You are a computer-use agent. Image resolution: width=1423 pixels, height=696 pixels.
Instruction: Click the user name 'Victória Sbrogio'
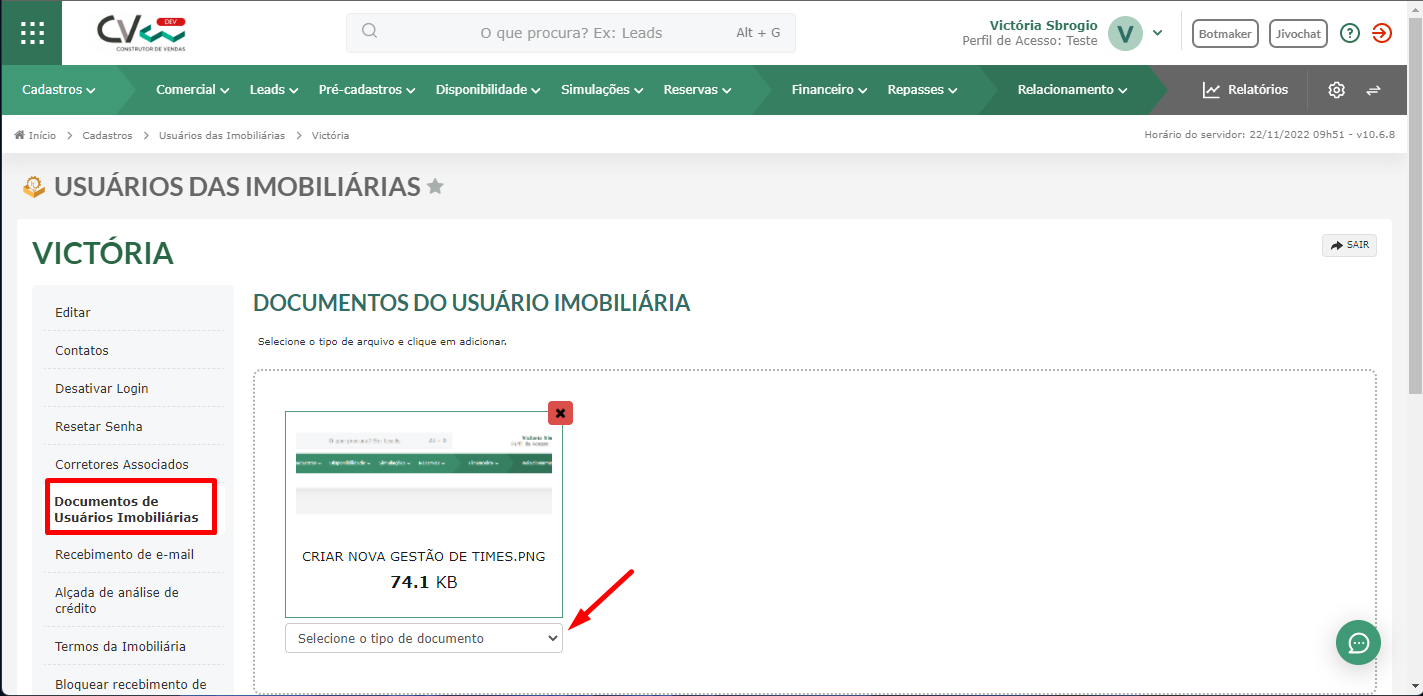(1043, 25)
